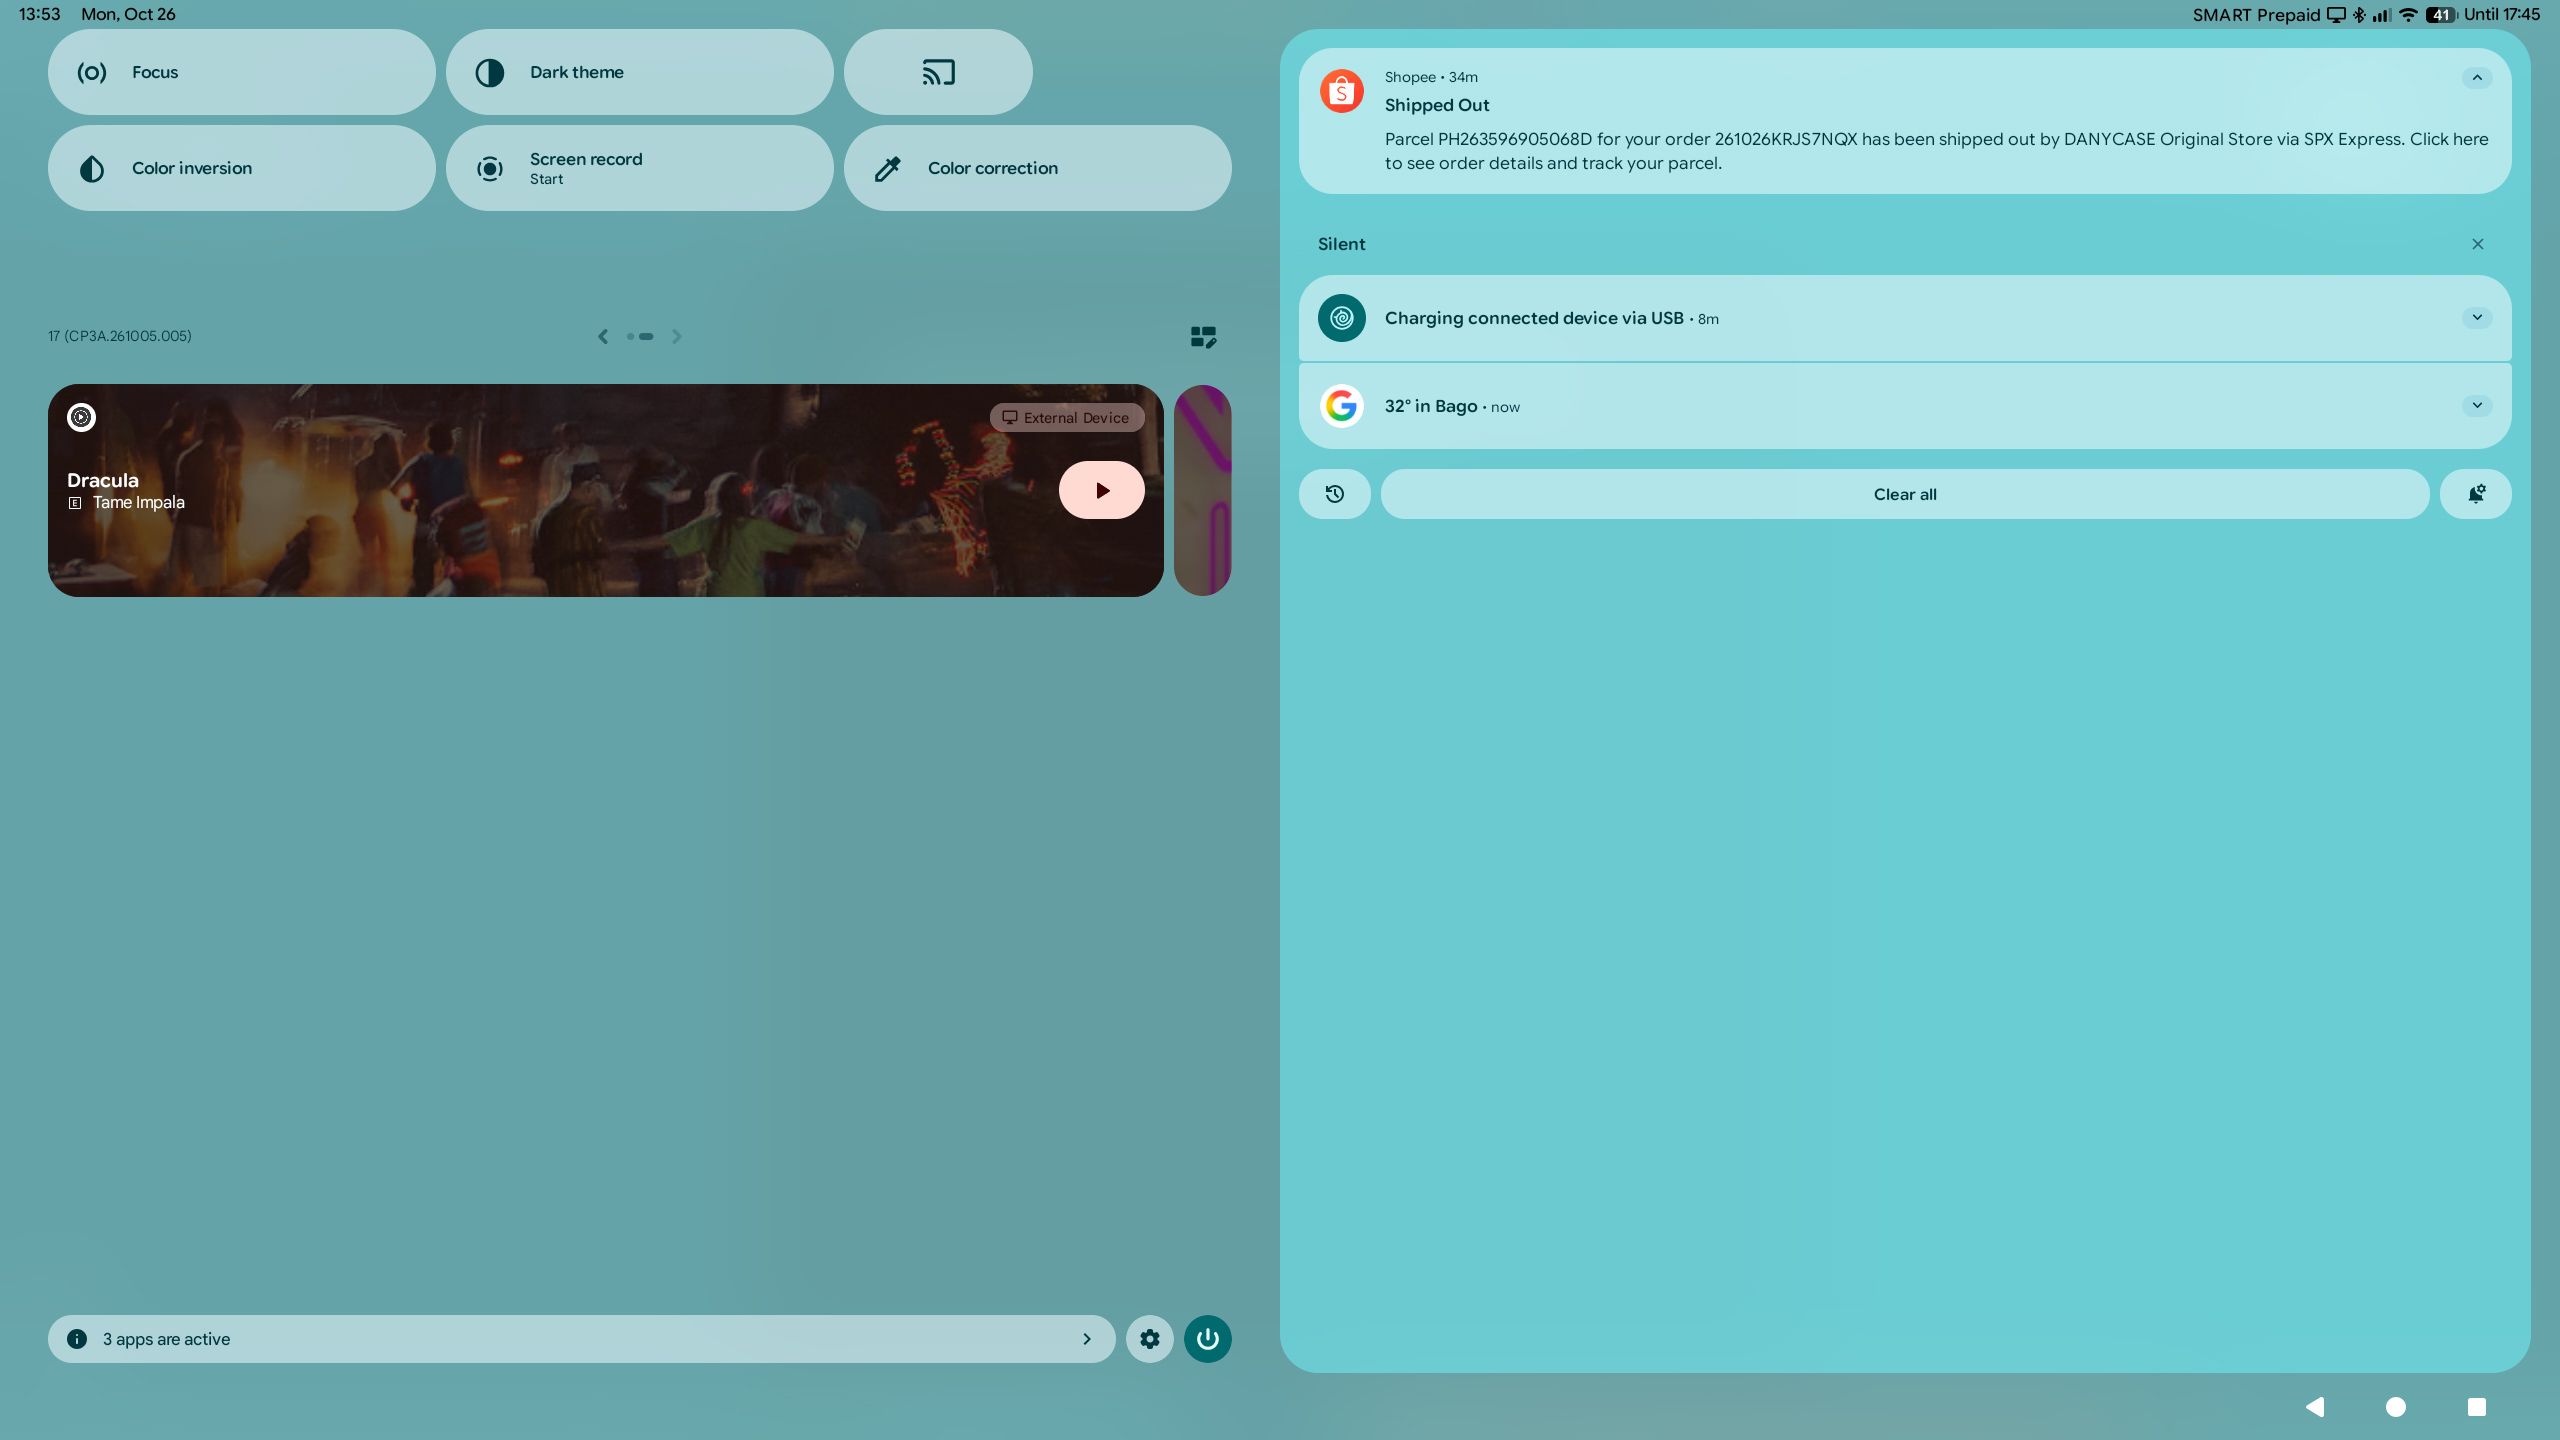
Task: Open the Shipped Out notification
Action: pyautogui.click(x=1904, y=121)
